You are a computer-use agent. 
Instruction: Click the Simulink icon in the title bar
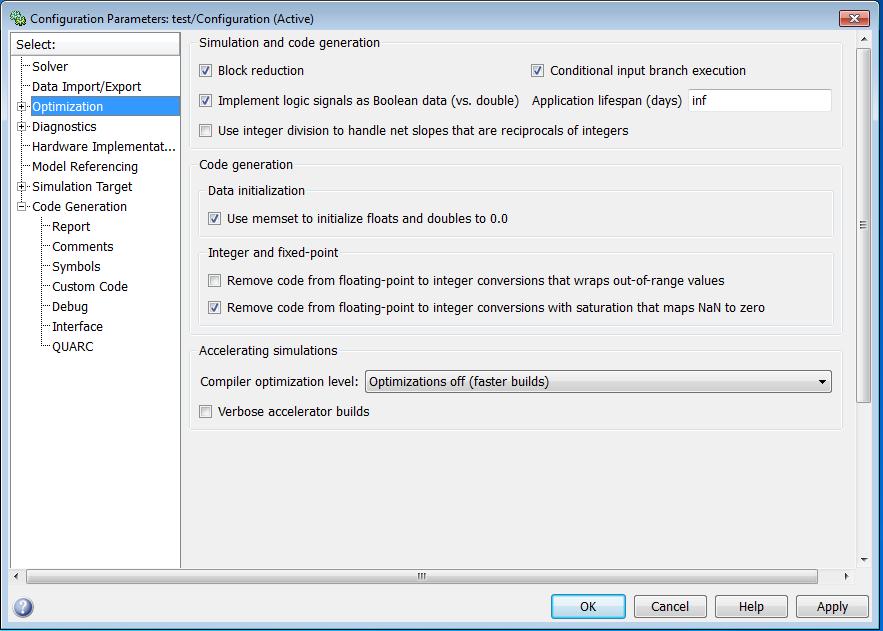(18, 18)
